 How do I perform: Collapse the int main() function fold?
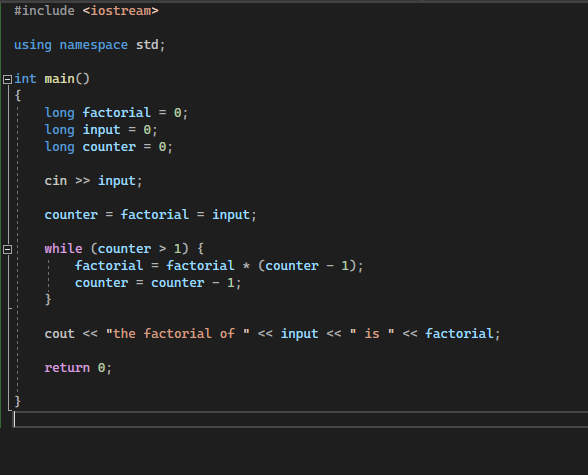pos(7,79)
